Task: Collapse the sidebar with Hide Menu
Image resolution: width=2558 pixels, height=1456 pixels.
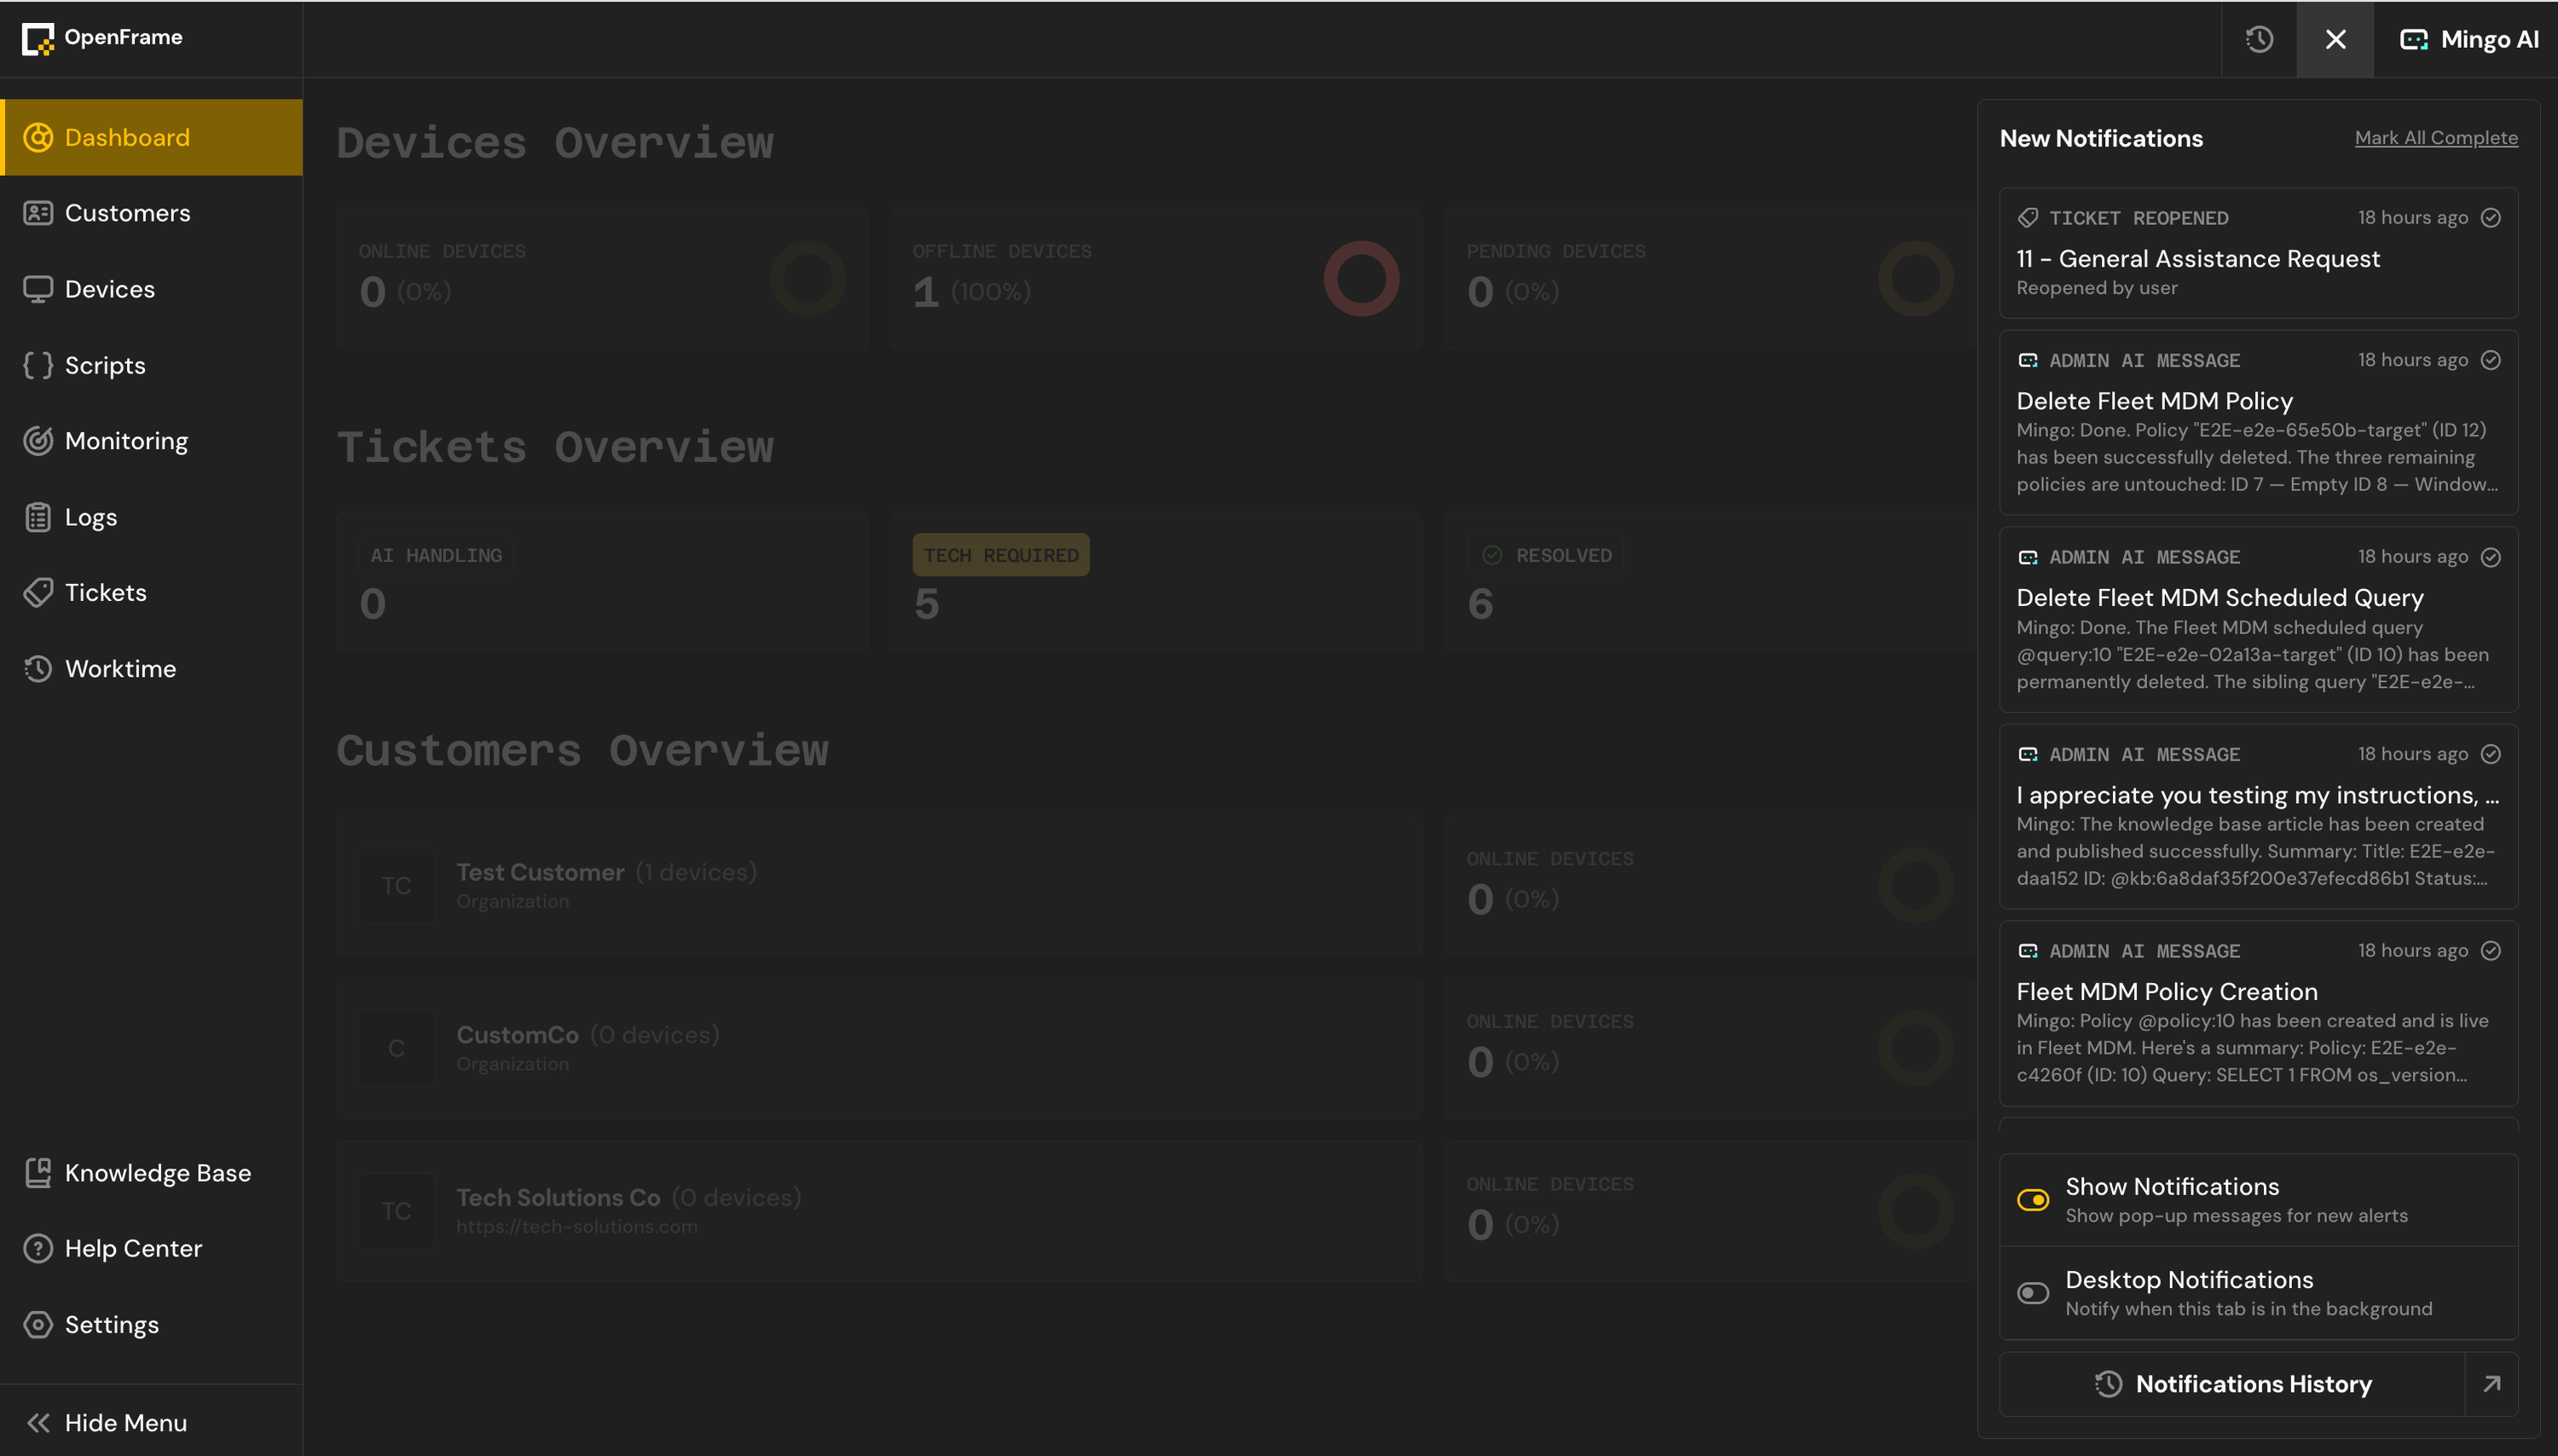Action: (152, 1422)
